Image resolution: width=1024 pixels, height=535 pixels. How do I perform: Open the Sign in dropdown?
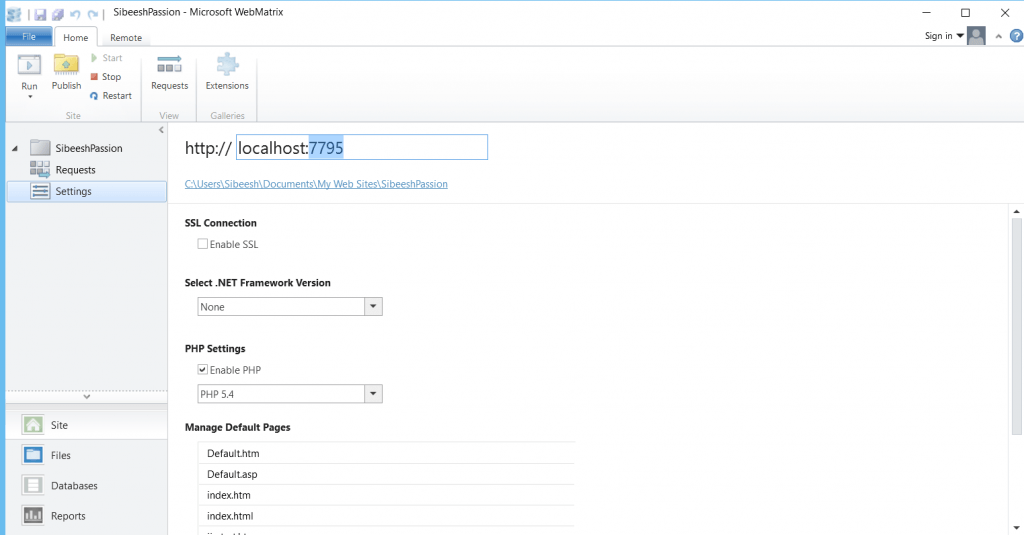[x=944, y=36]
